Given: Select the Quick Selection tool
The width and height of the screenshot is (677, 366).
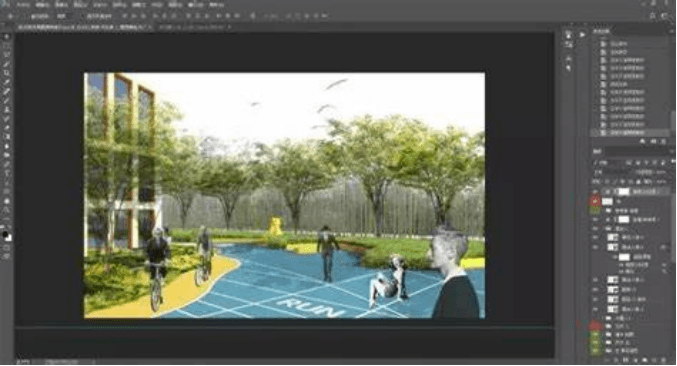Looking at the screenshot, I should pyautogui.click(x=6, y=64).
